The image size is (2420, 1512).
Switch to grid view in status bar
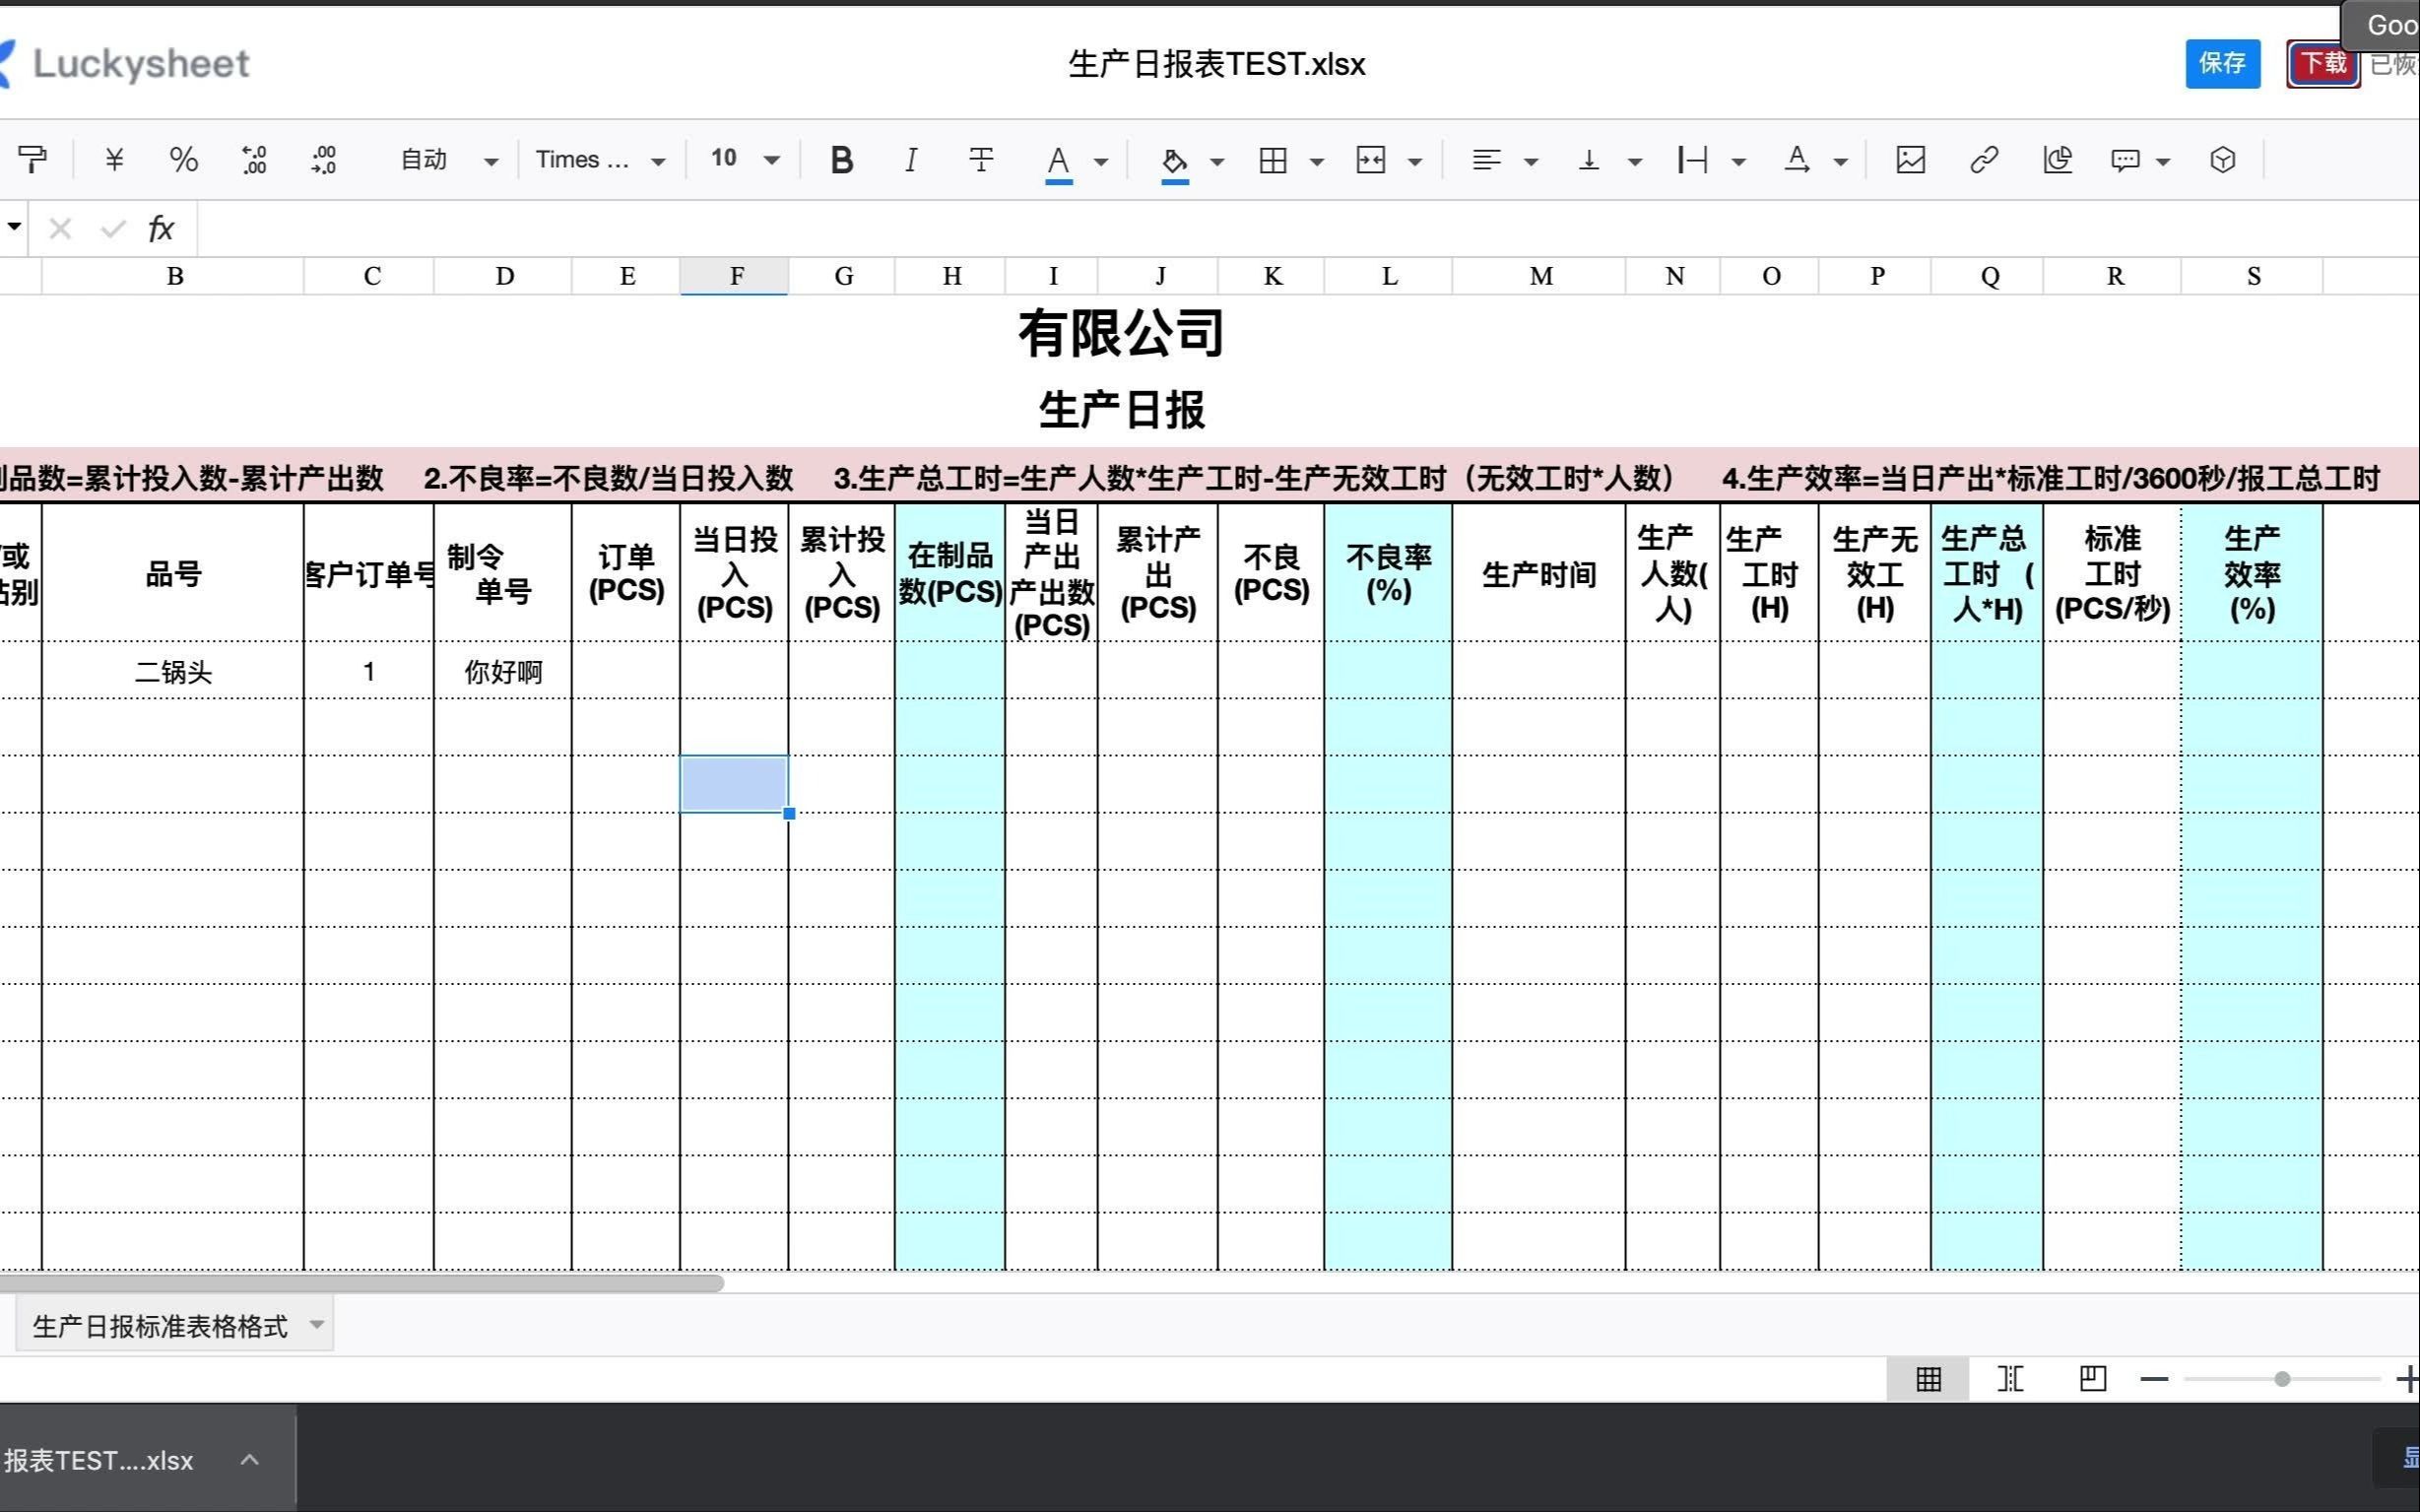[x=1930, y=1378]
